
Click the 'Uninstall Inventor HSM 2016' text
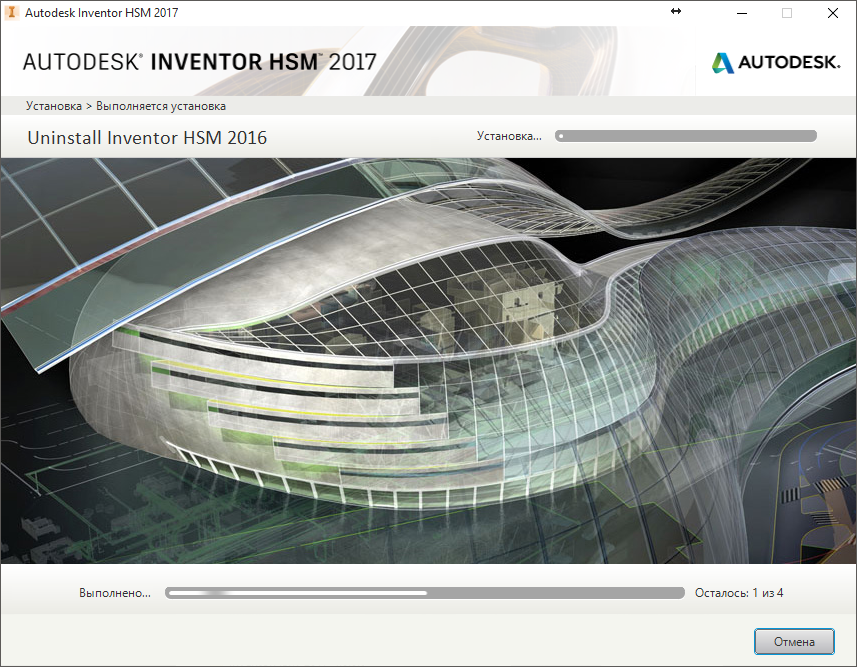[147, 138]
